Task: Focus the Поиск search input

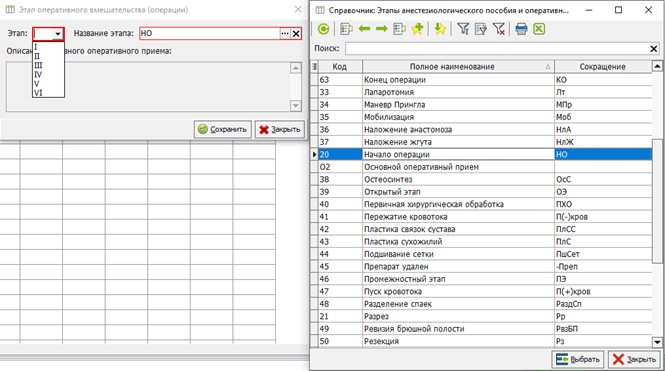Action: click(497, 49)
